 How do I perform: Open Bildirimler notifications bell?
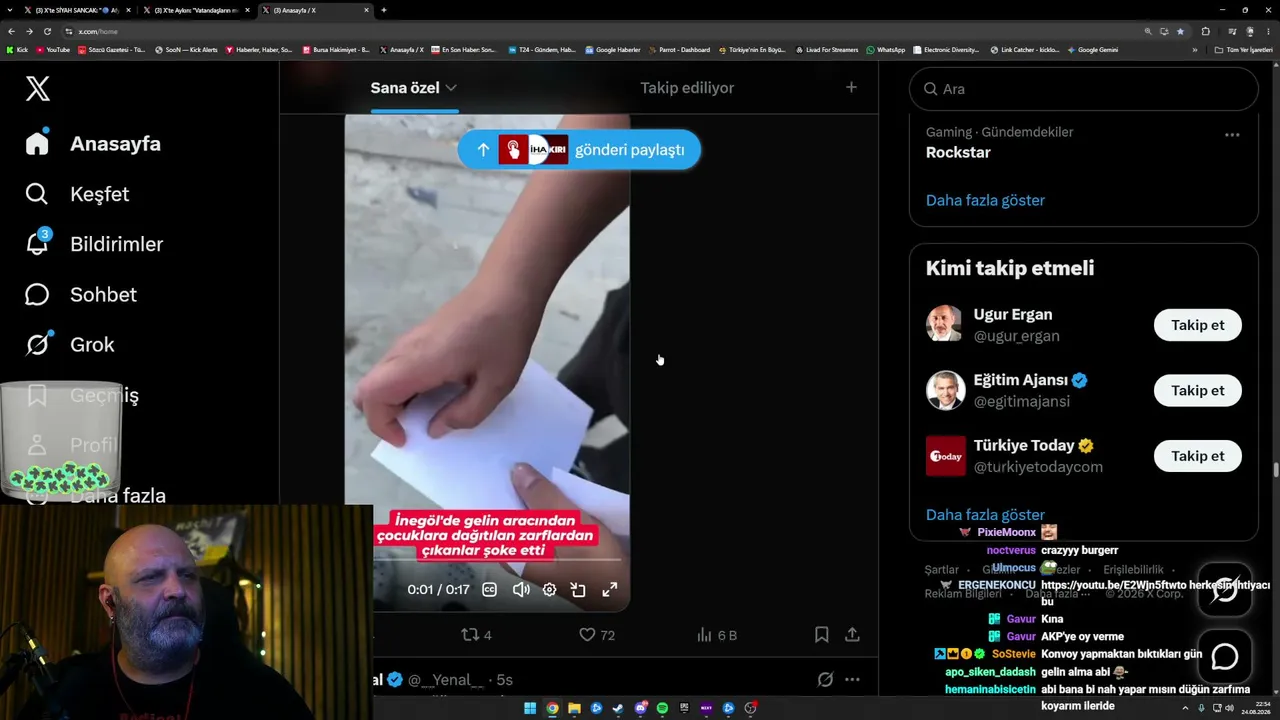[94, 244]
